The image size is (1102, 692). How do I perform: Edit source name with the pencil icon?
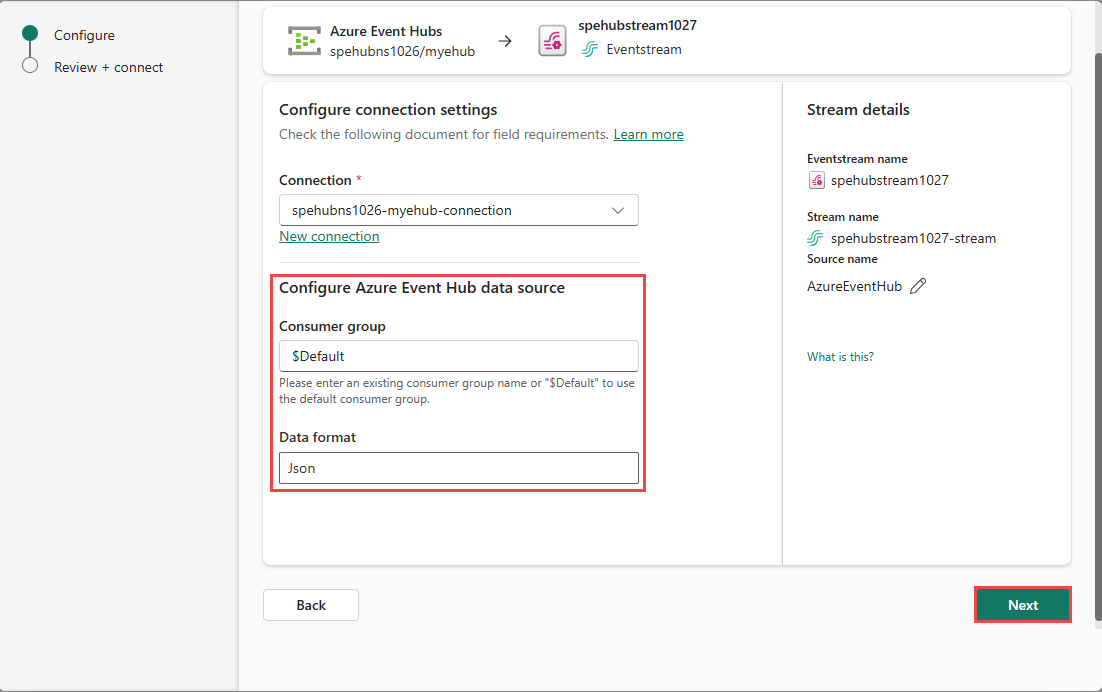click(918, 286)
